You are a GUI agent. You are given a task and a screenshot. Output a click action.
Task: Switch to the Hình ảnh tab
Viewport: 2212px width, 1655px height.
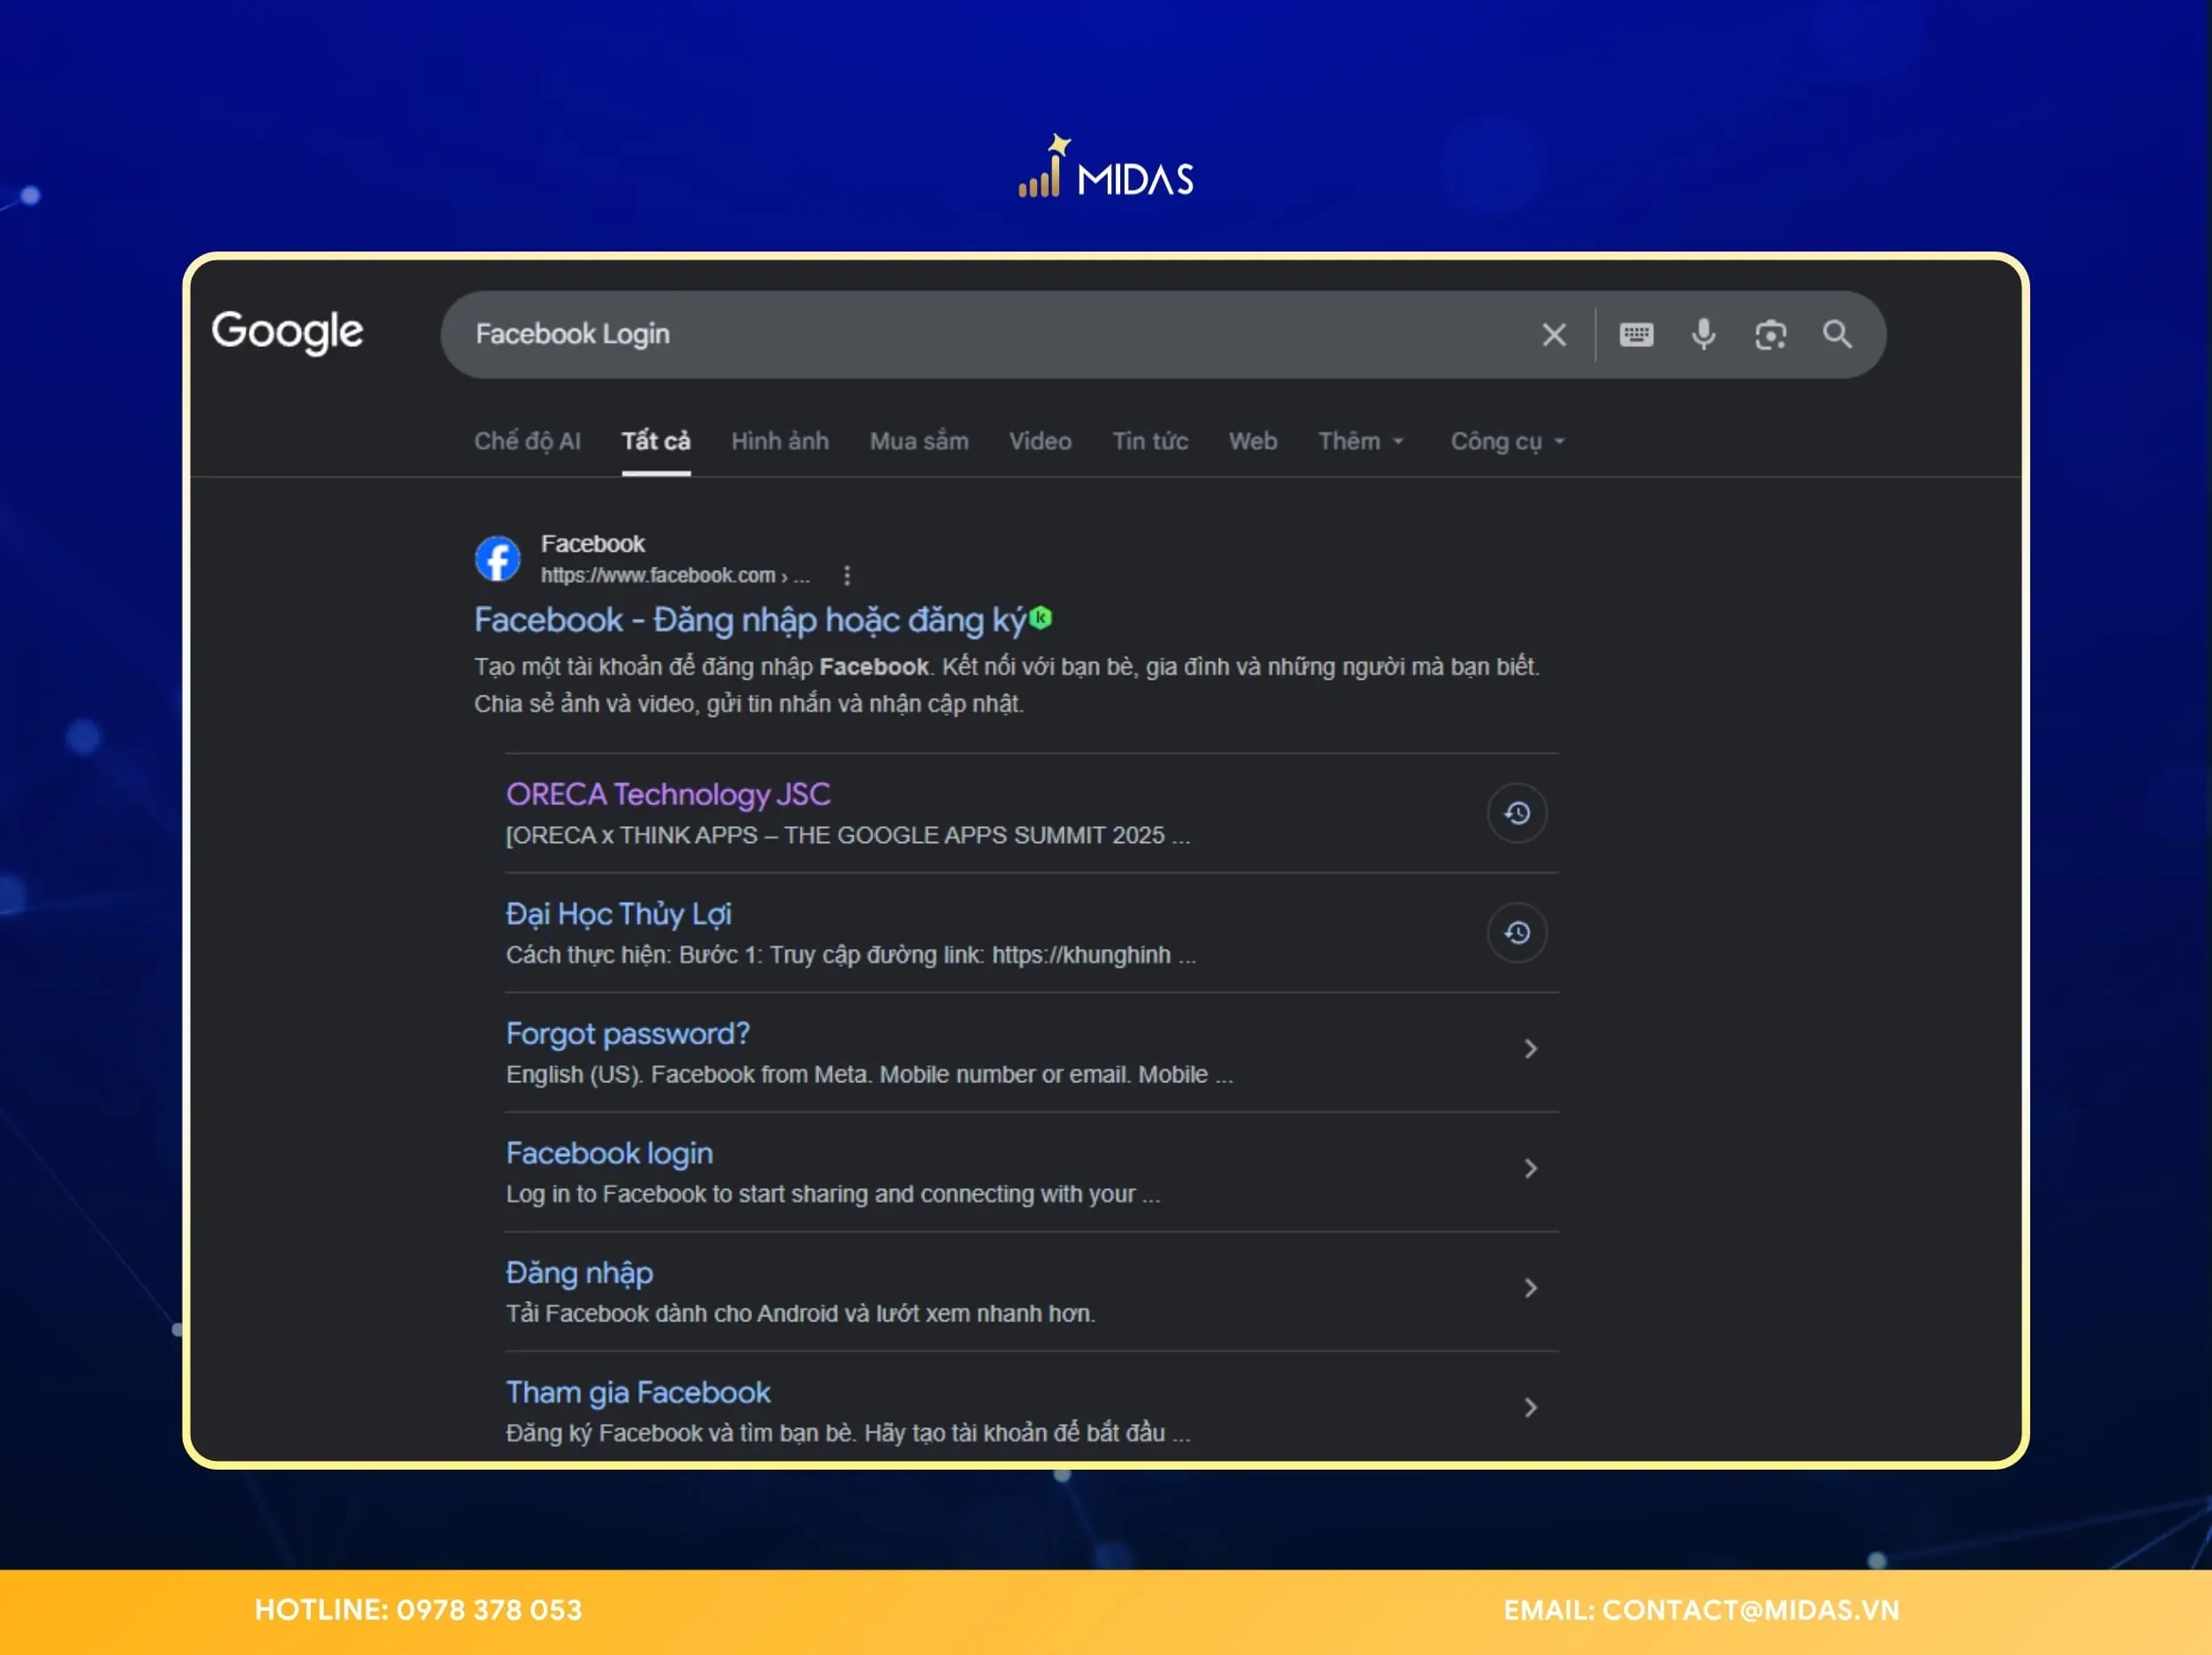[780, 441]
